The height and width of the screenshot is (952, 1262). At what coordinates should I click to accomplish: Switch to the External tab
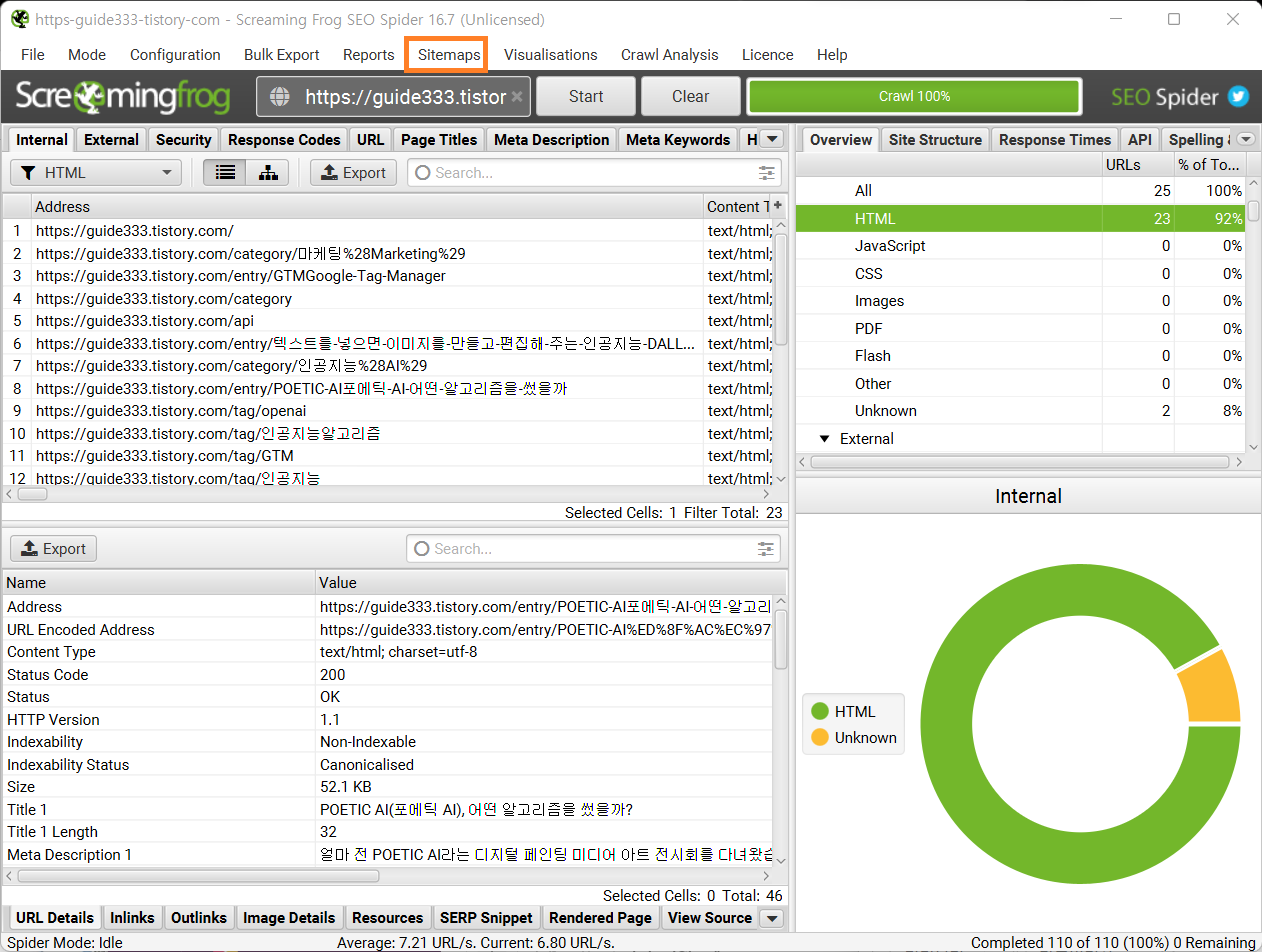111,140
